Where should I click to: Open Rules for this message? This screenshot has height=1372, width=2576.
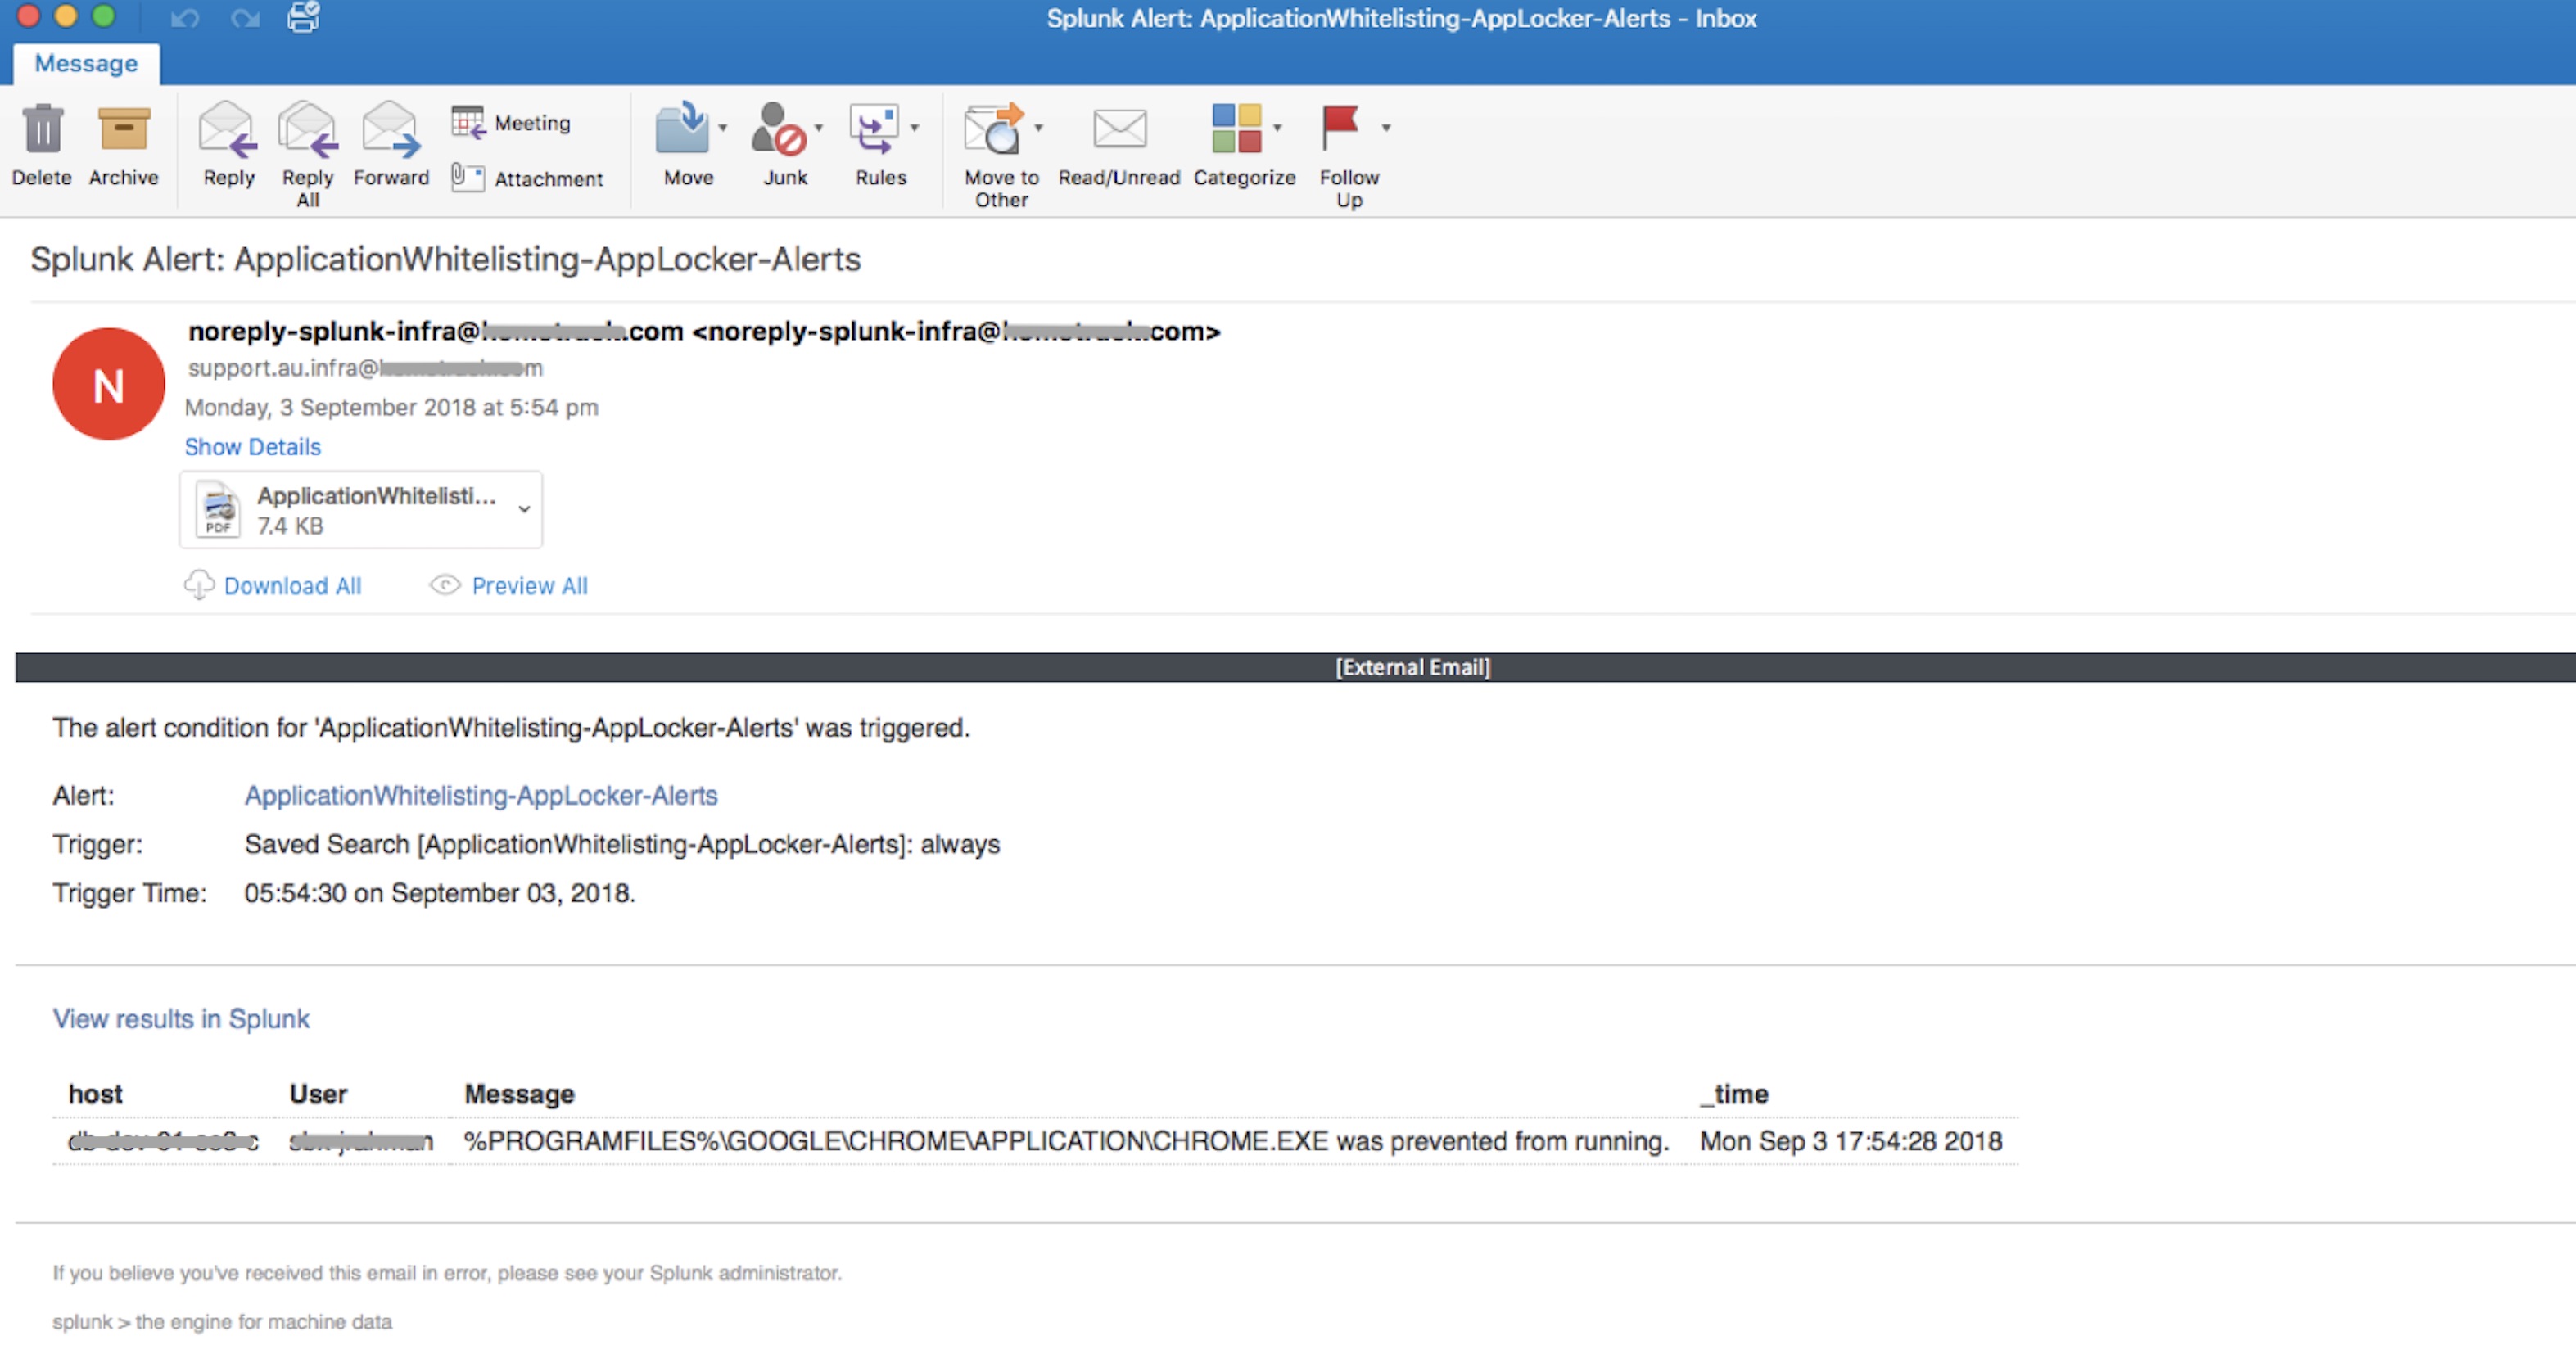878,145
